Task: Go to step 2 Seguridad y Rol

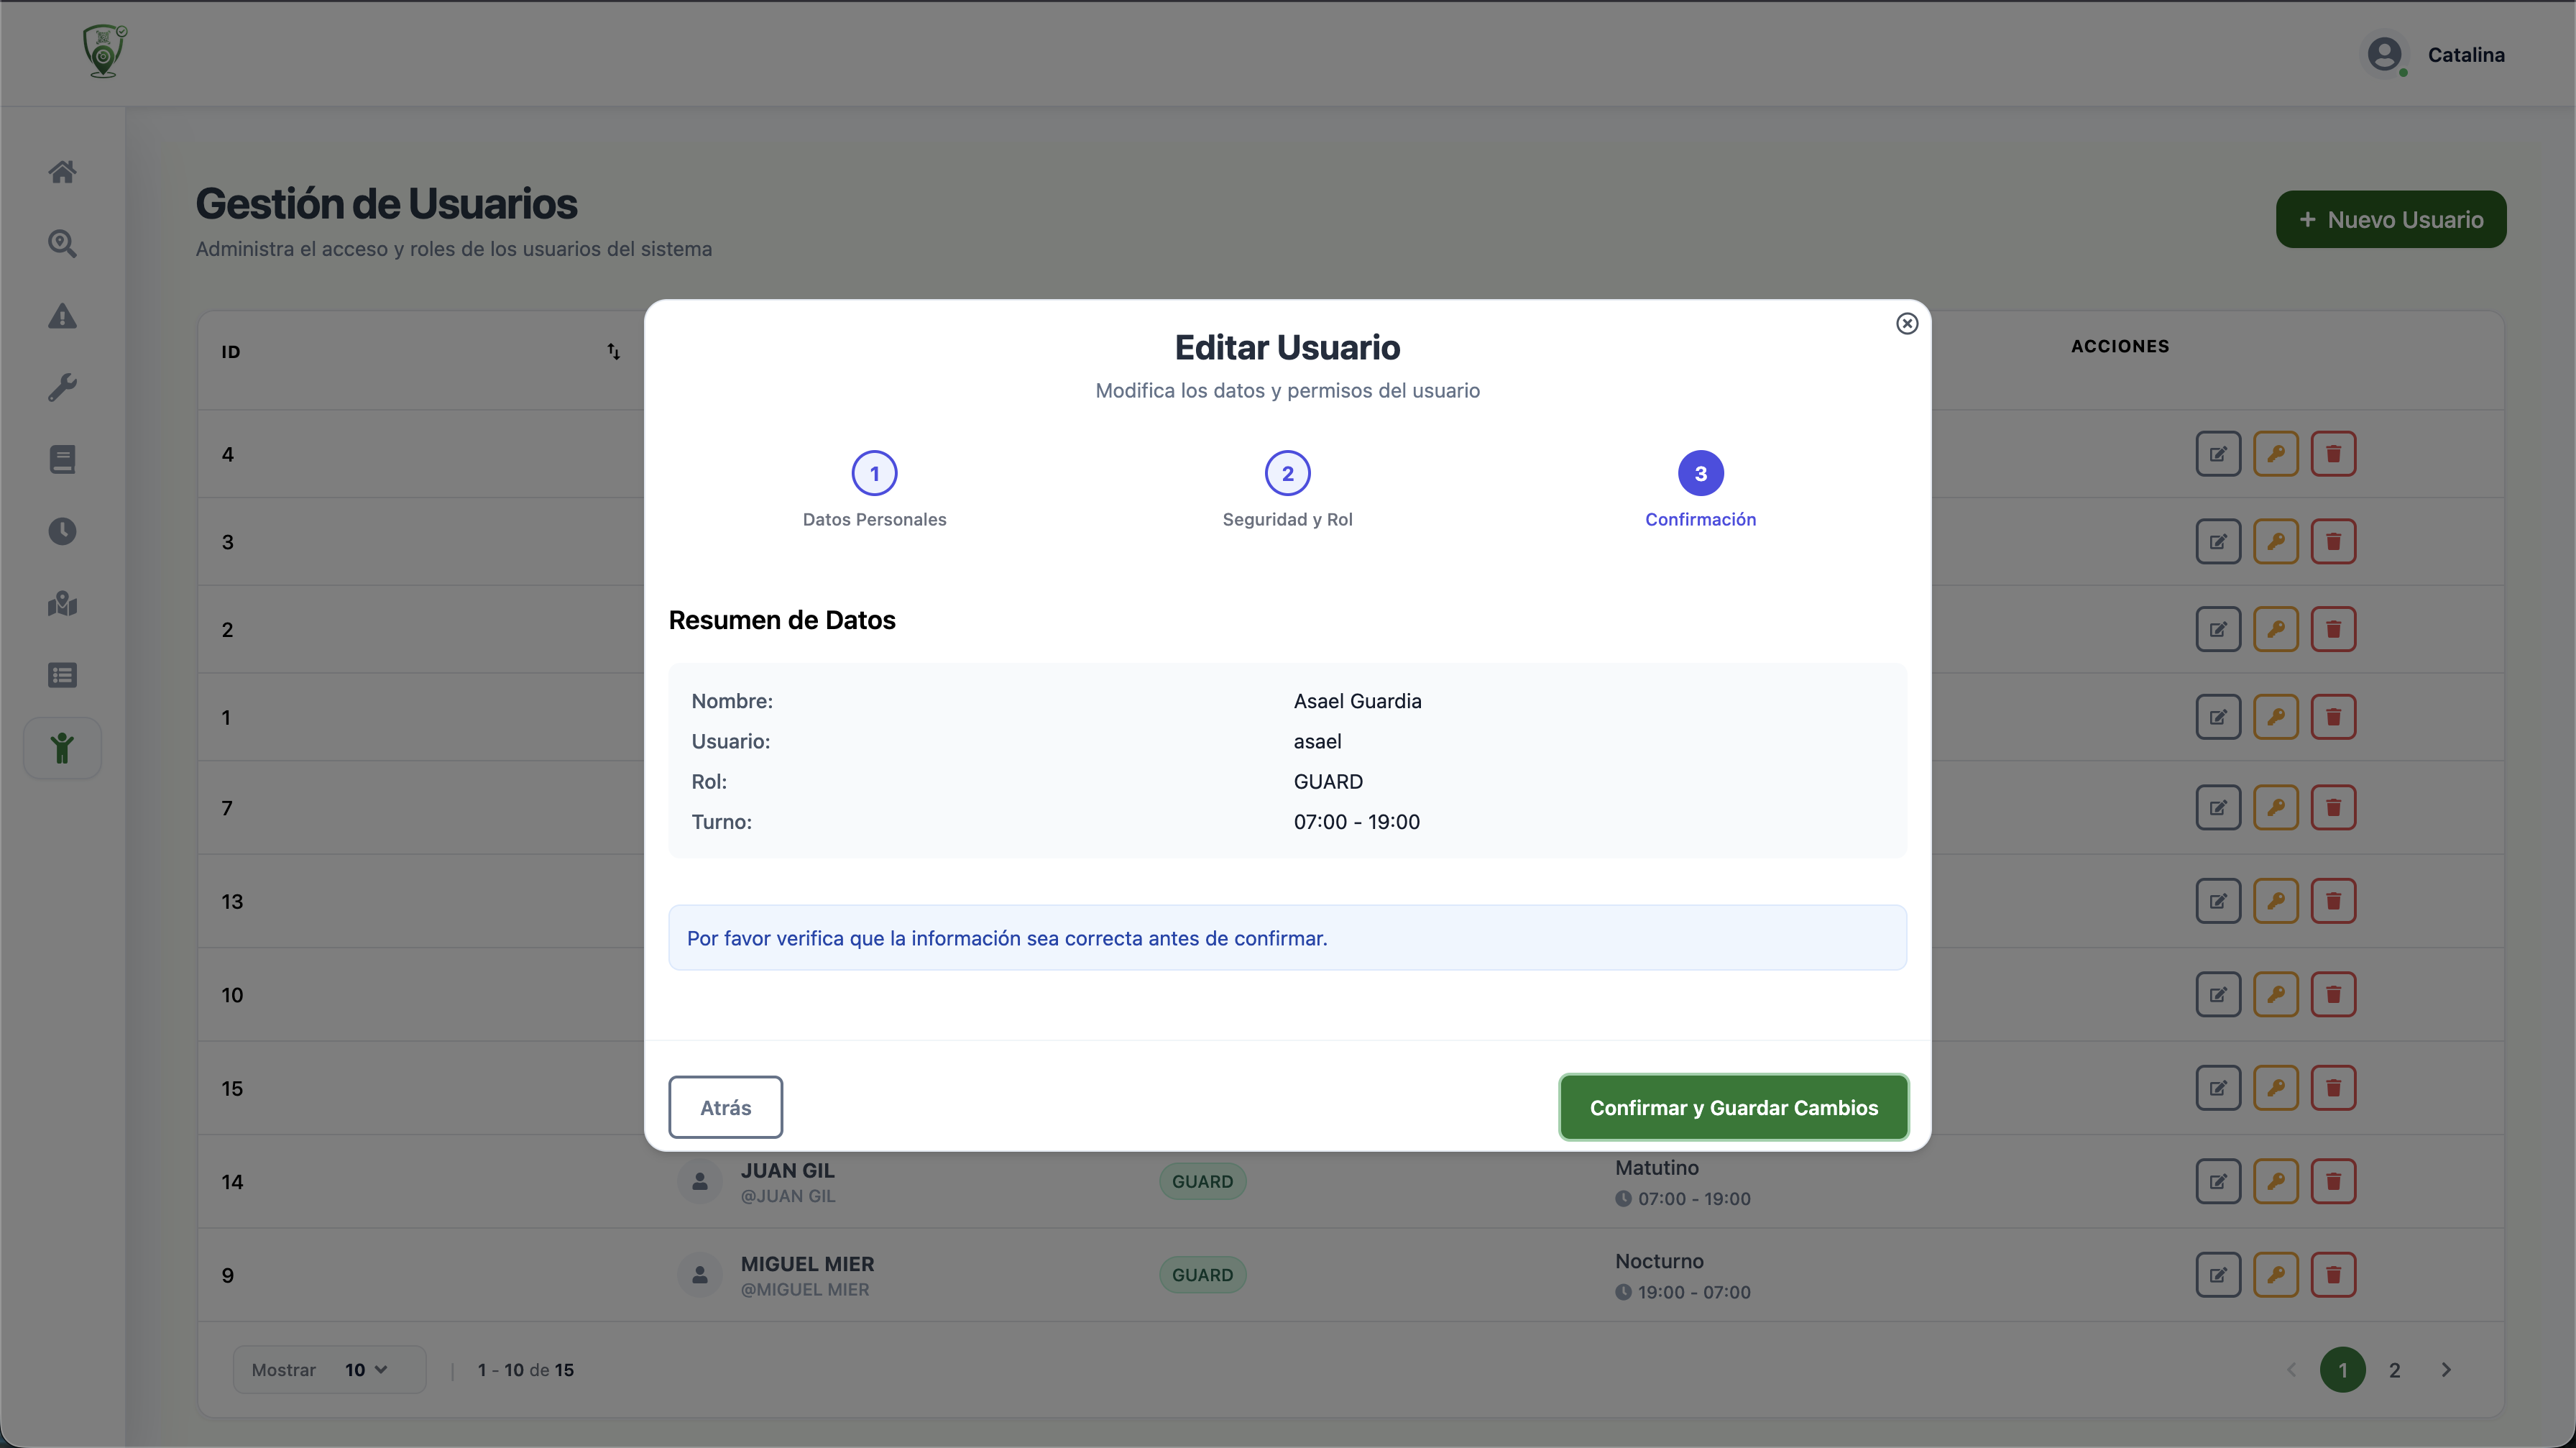Action: [x=1287, y=474]
